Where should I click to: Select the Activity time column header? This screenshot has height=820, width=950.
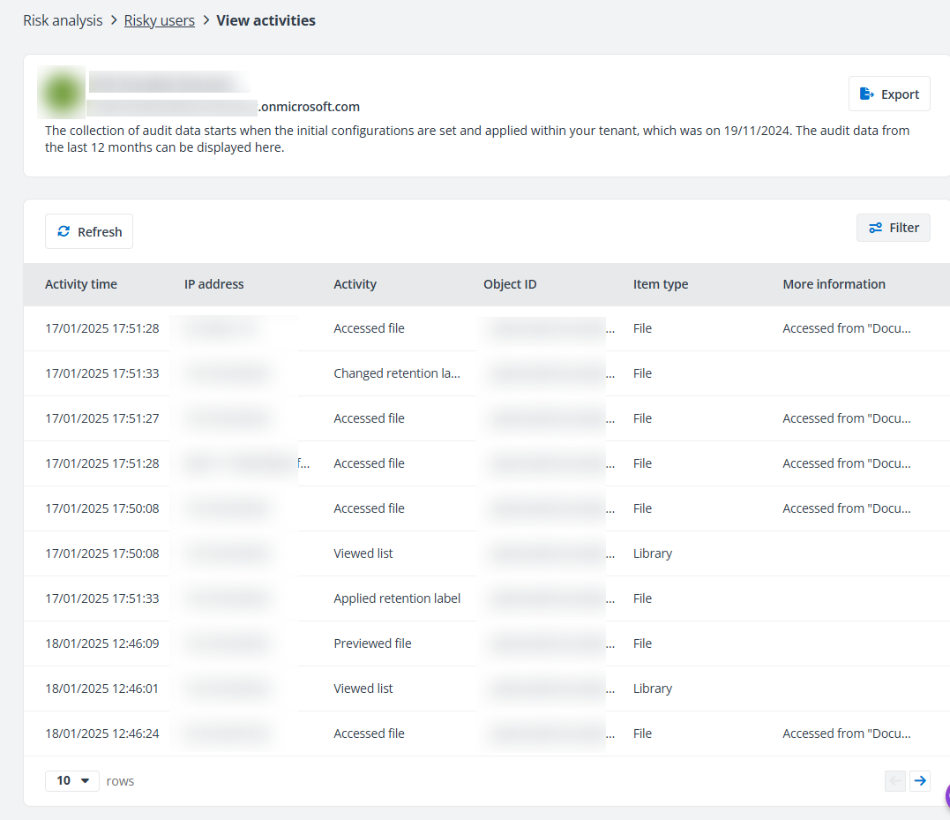81,284
